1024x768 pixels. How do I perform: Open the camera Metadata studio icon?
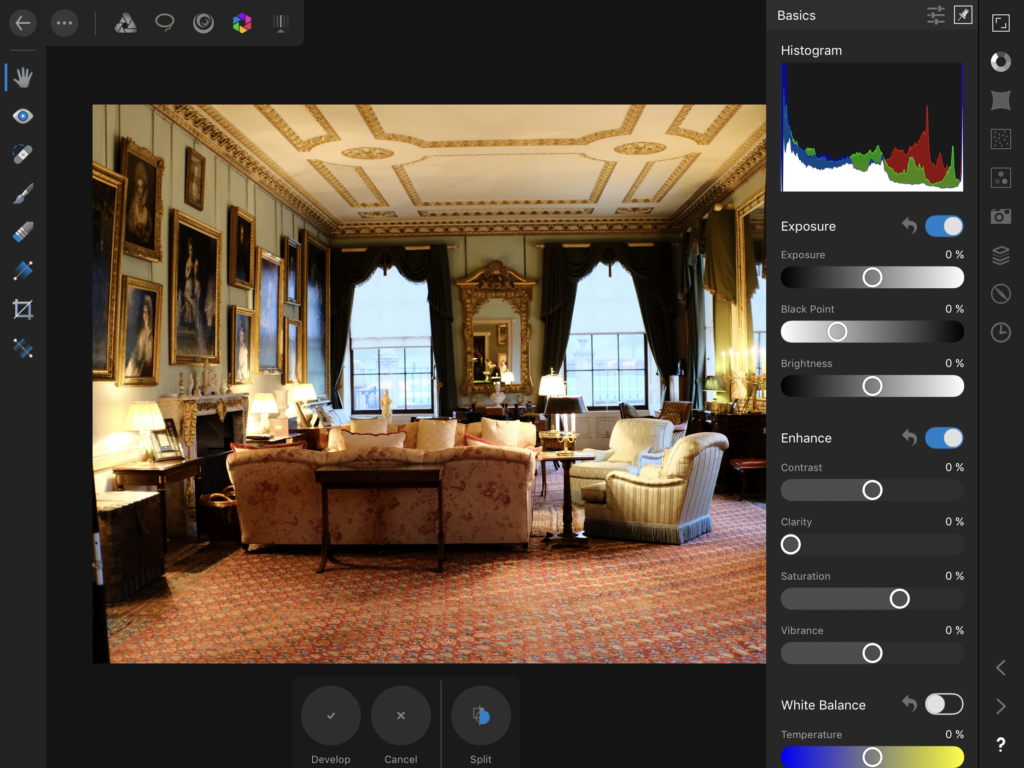click(x=1000, y=216)
